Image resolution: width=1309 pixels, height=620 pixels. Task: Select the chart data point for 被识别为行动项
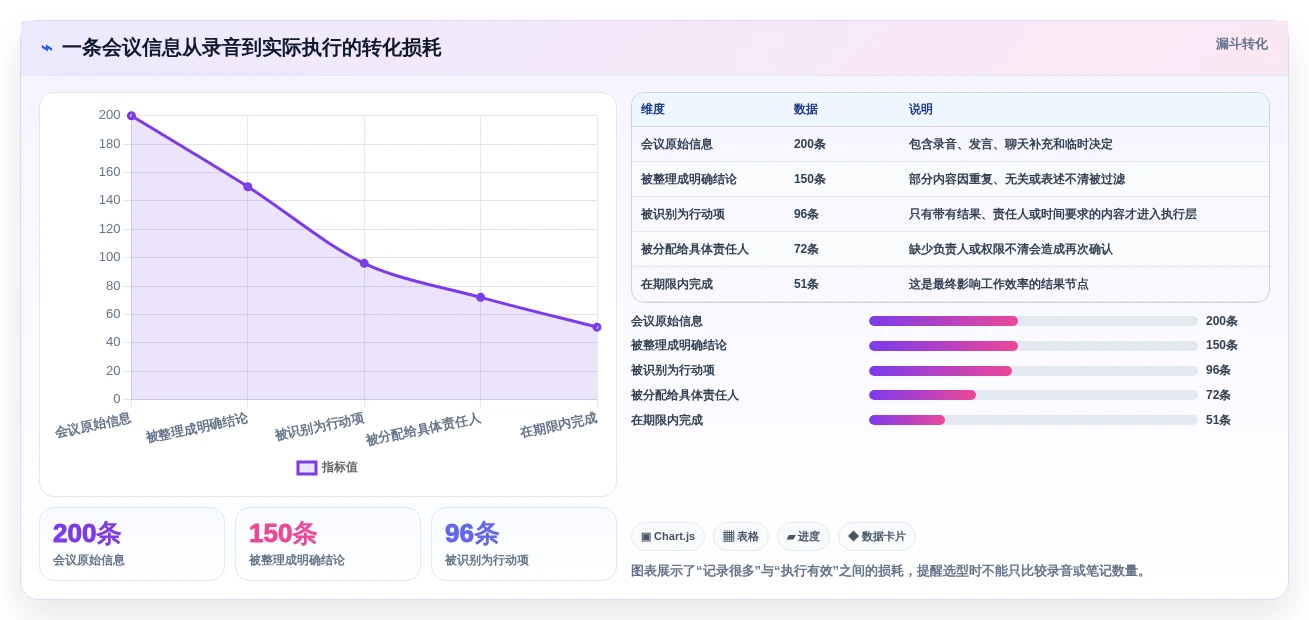click(364, 263)
